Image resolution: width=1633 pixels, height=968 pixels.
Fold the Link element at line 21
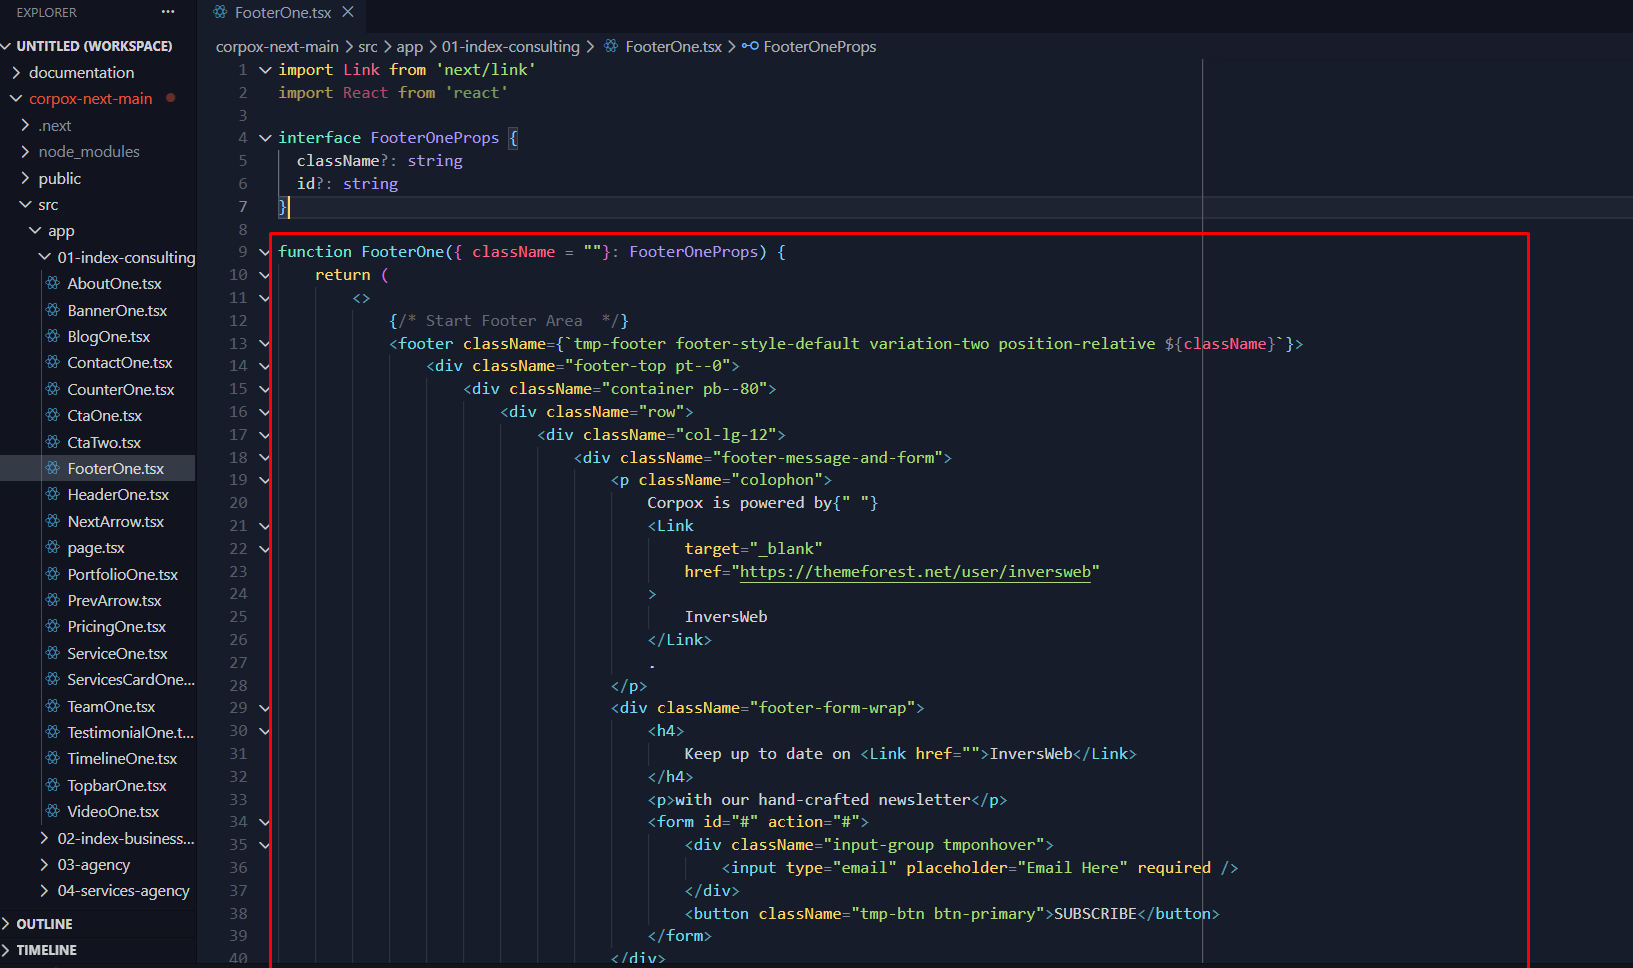[x=265, y=526]
